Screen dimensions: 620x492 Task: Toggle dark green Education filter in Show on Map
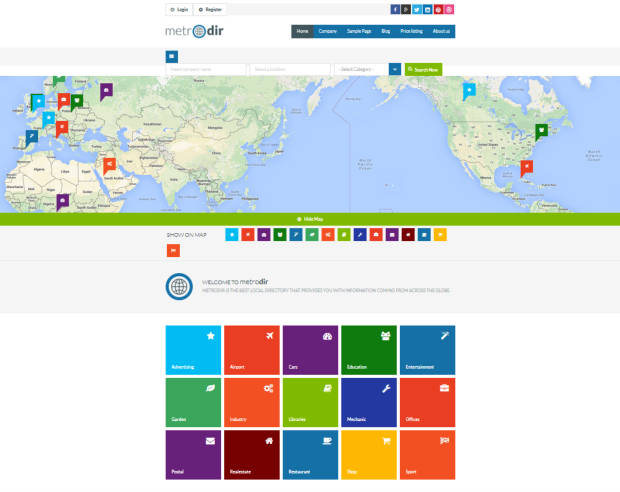pos(280,235)
